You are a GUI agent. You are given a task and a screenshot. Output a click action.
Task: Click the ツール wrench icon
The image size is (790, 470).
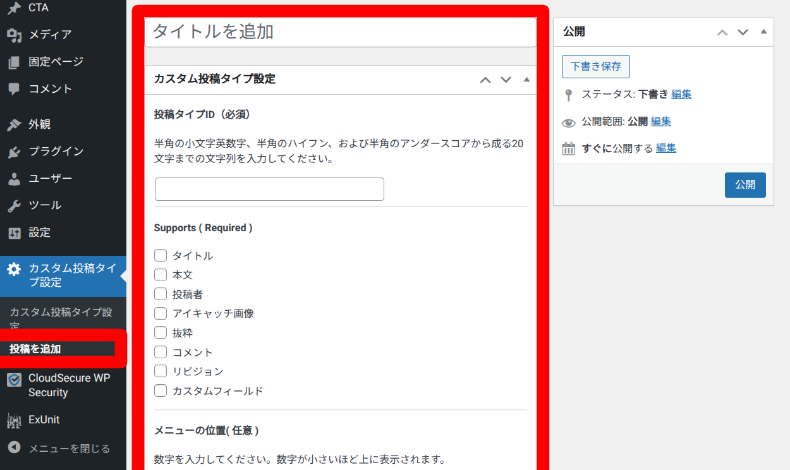(14, 206)
